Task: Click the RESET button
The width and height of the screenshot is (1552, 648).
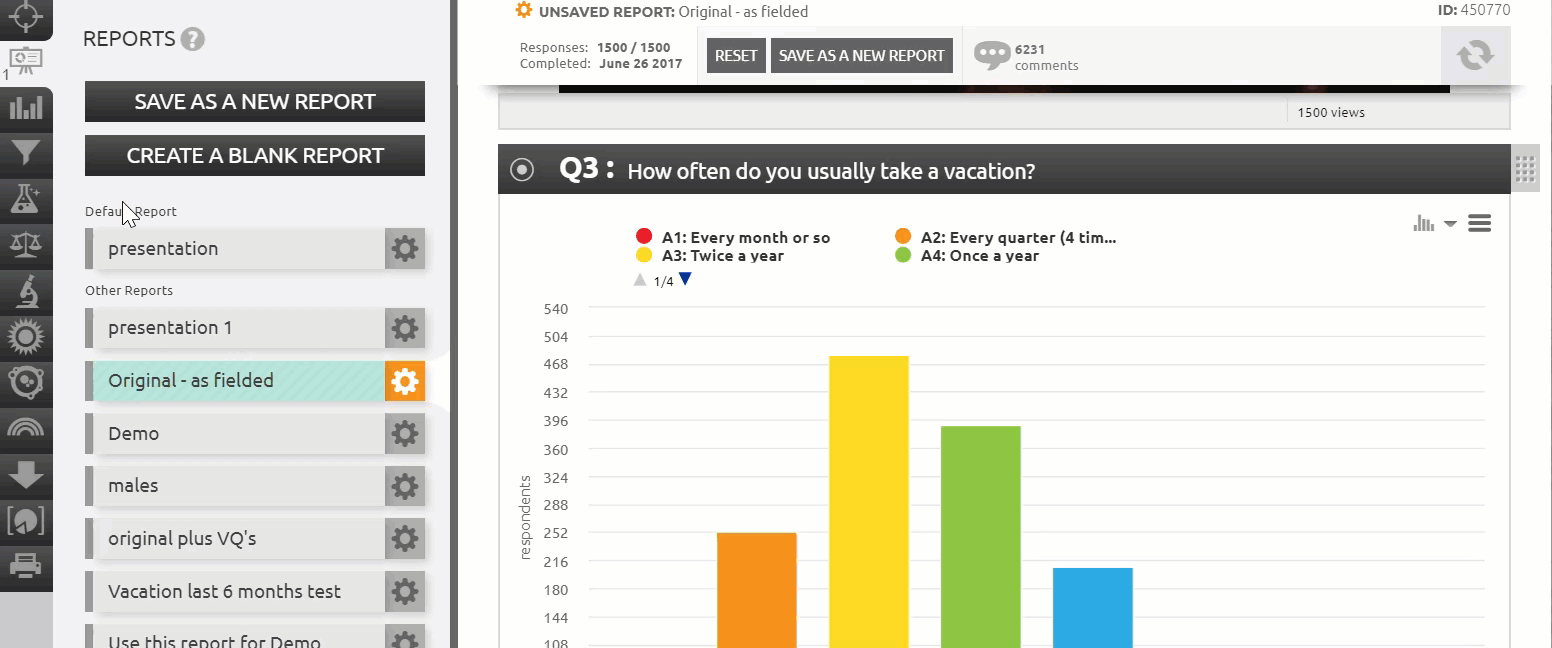Action: point(736,56)
